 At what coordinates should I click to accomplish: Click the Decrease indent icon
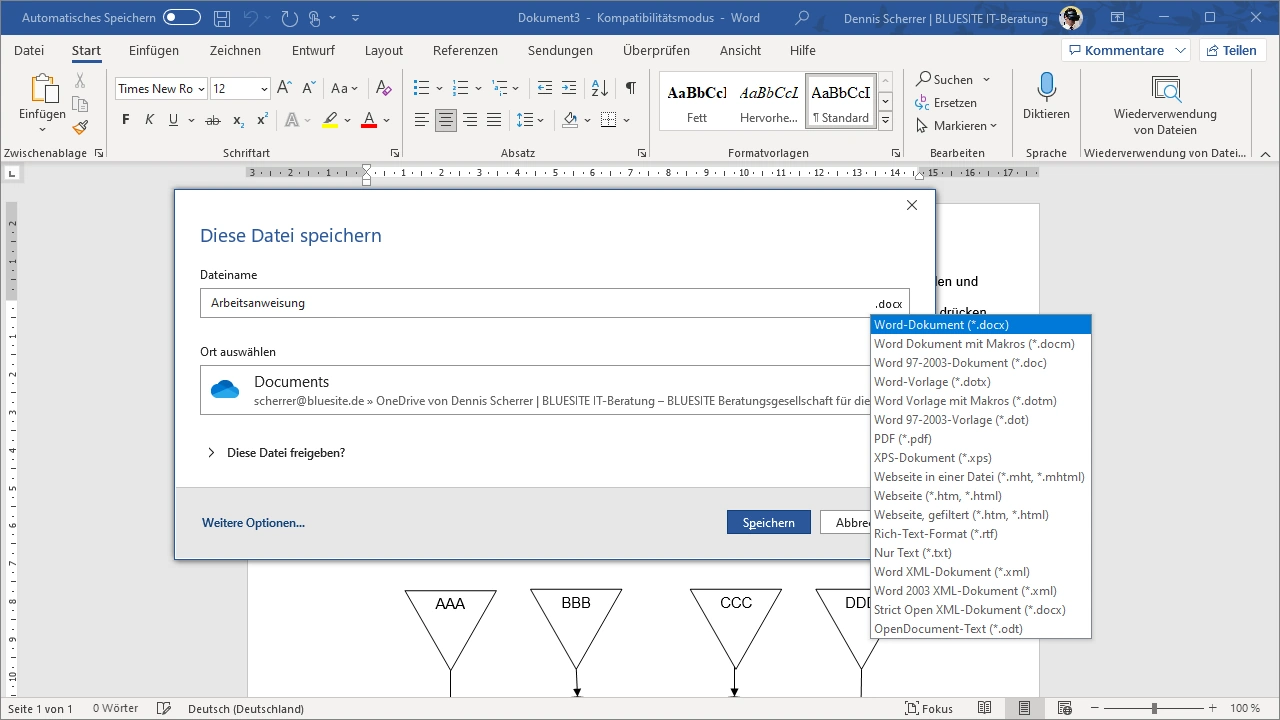point(545,88)
